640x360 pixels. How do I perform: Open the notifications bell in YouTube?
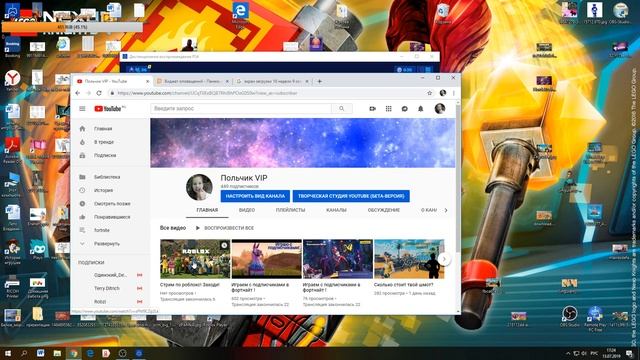[x=420, y=109]
